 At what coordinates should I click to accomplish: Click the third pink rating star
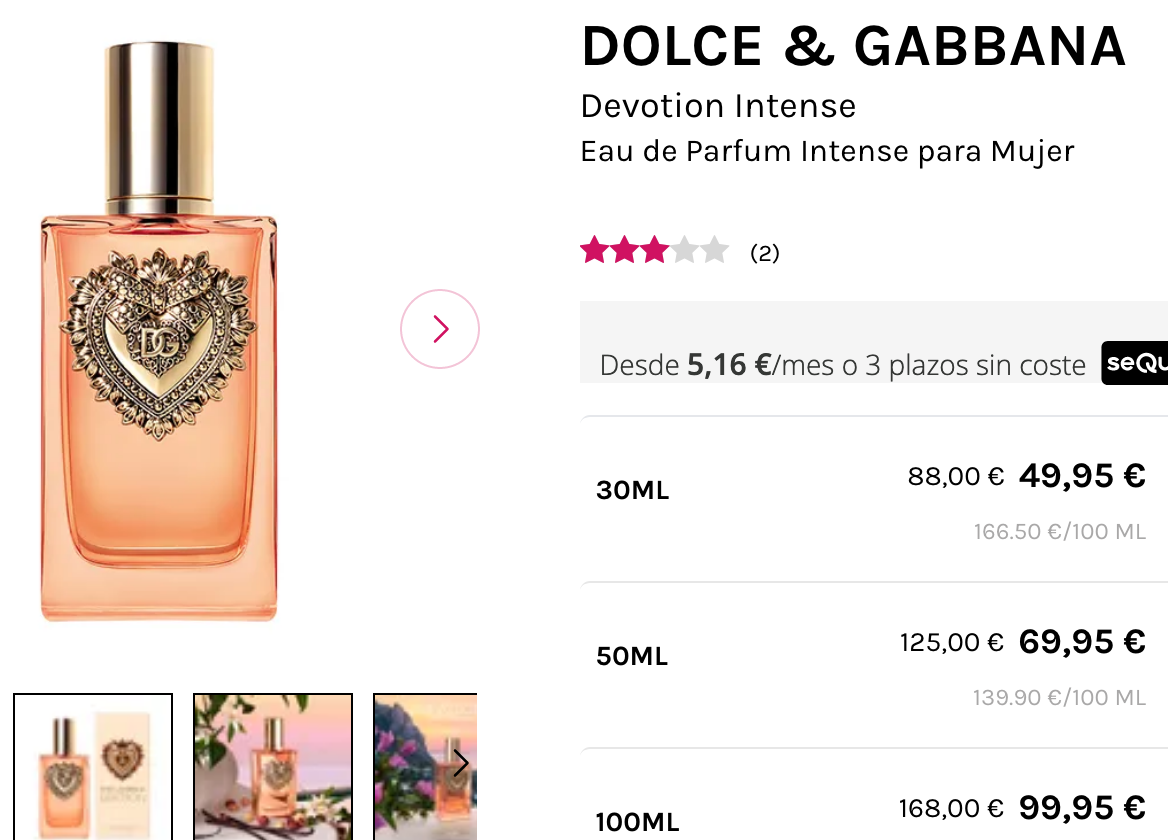click(x=654, y=250)
